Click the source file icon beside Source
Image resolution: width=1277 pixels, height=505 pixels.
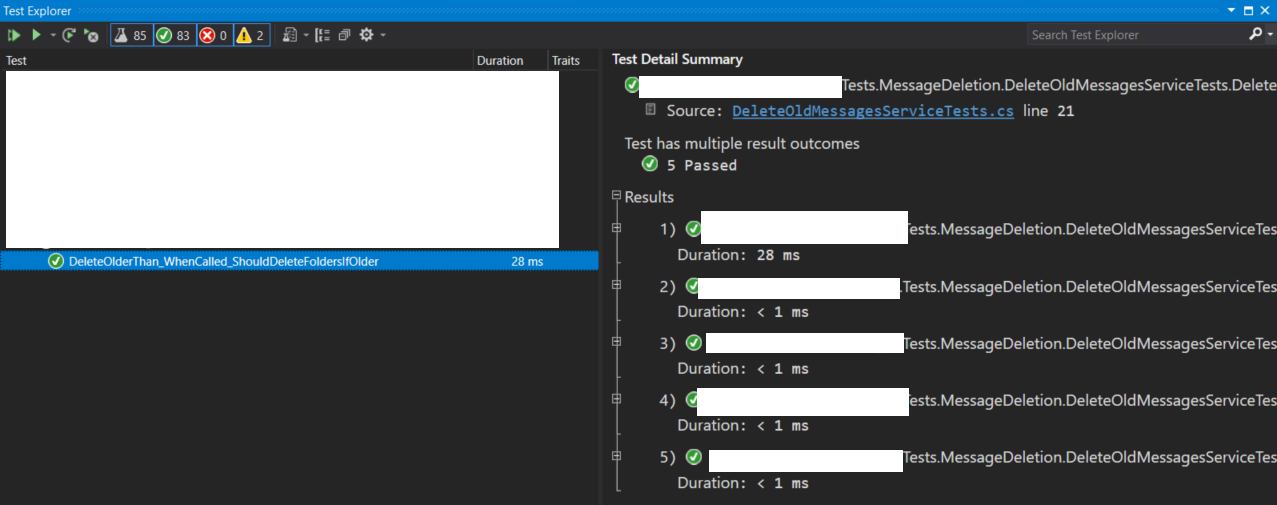652,110
